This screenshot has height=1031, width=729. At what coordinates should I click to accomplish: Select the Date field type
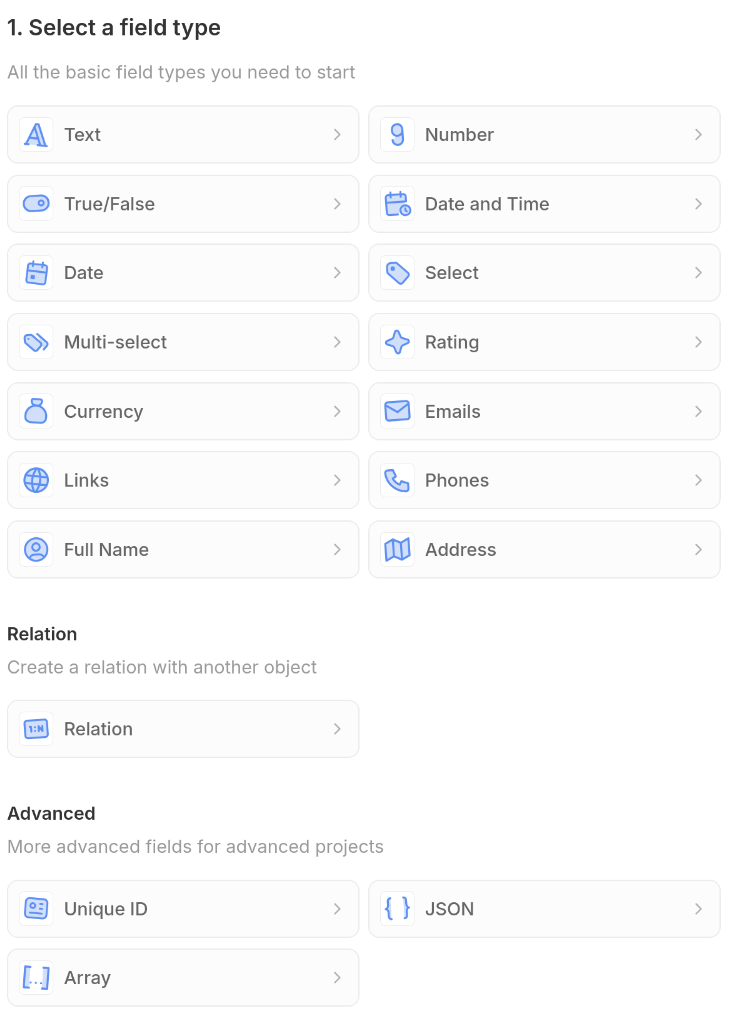point(183,272)
